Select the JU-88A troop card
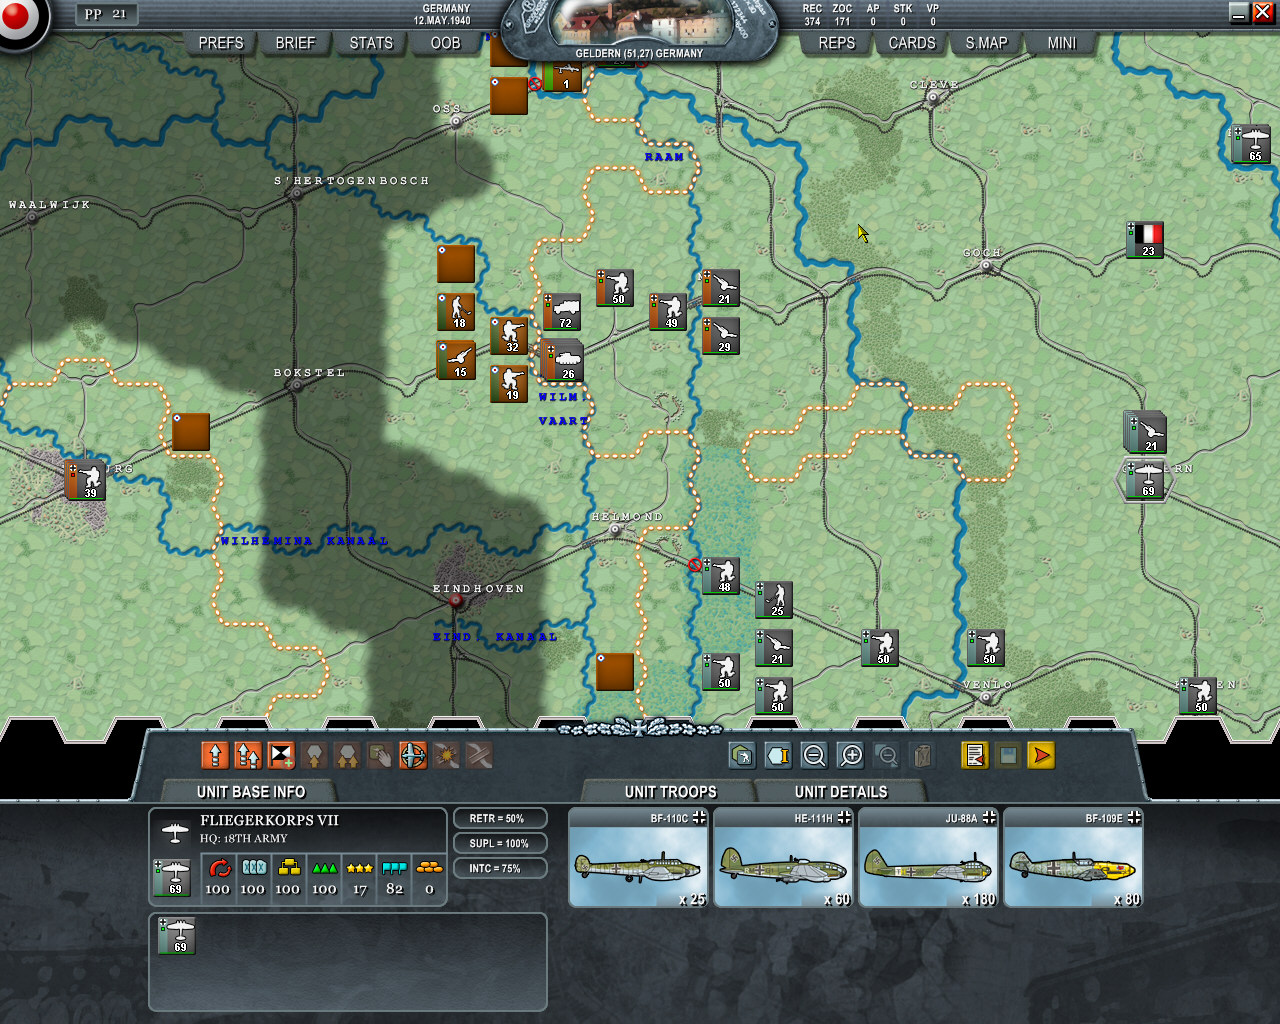This screenshot has height=1024, width=1280. [x=928, y=858]
